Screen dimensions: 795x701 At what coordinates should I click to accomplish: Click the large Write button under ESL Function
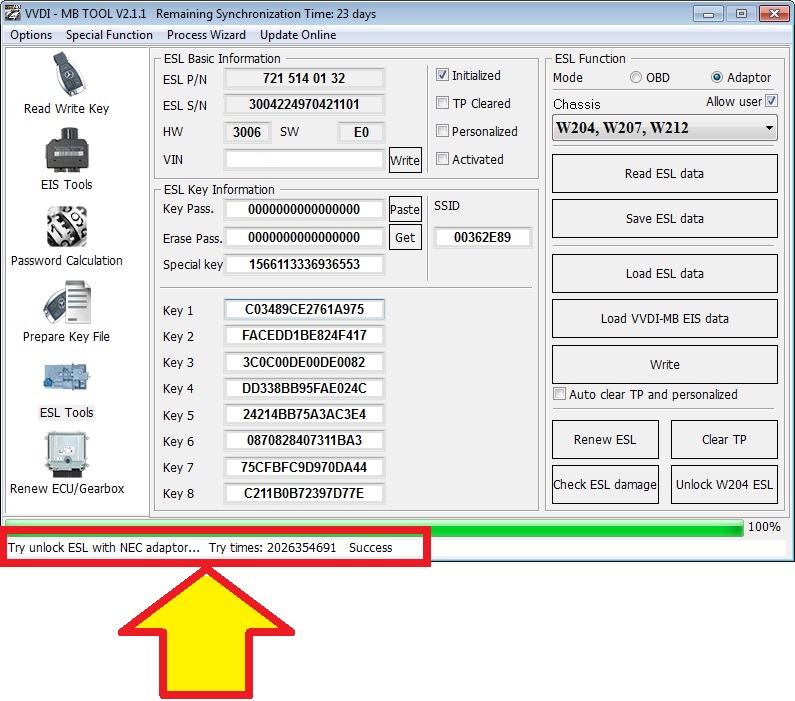(x=664, y=364)
